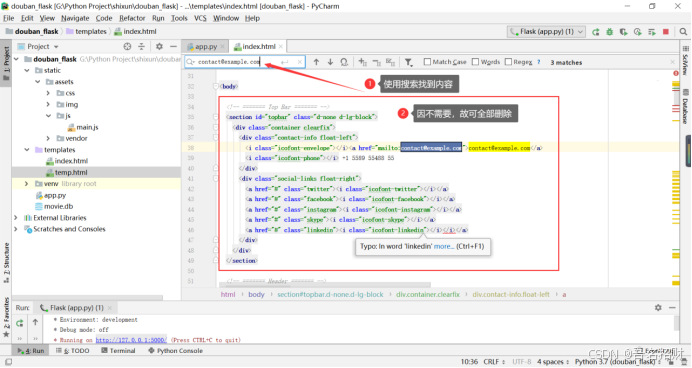This screenshot has width=692, height=368.
Task: Open the File menu
Action: click(8, 18)
